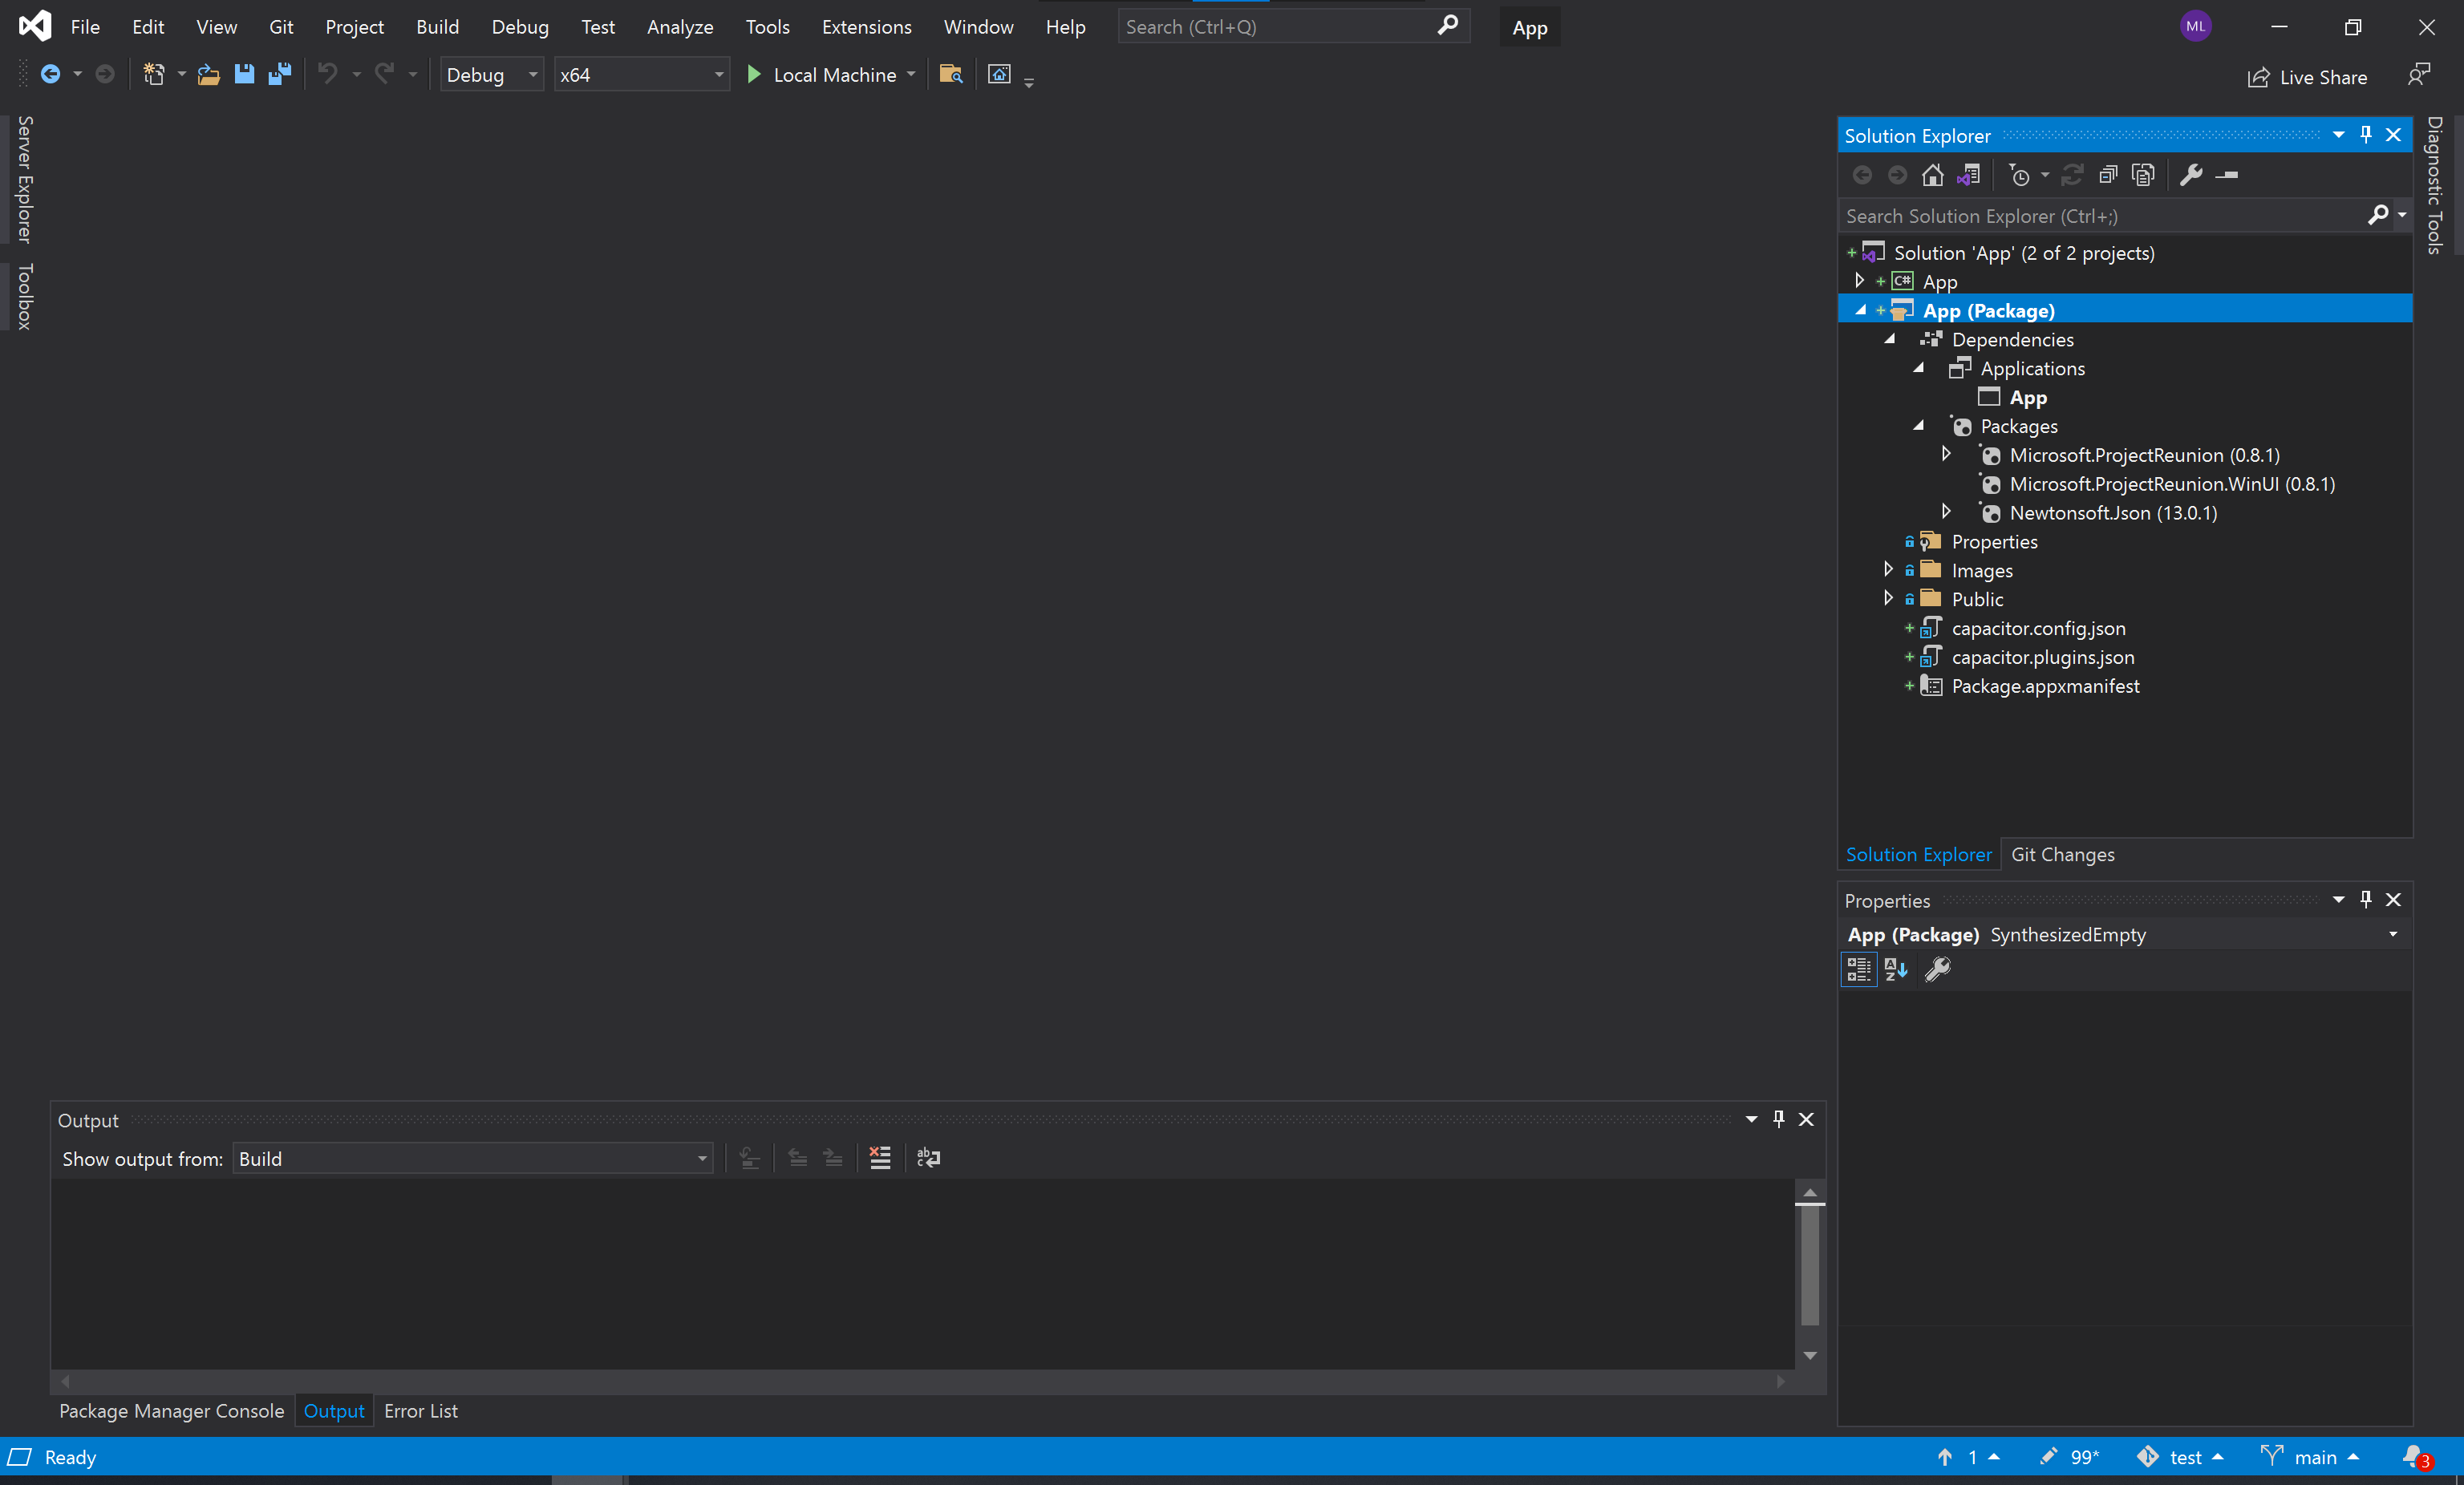
Task: Select Package.appxmanifest file
Action: 2045,686
